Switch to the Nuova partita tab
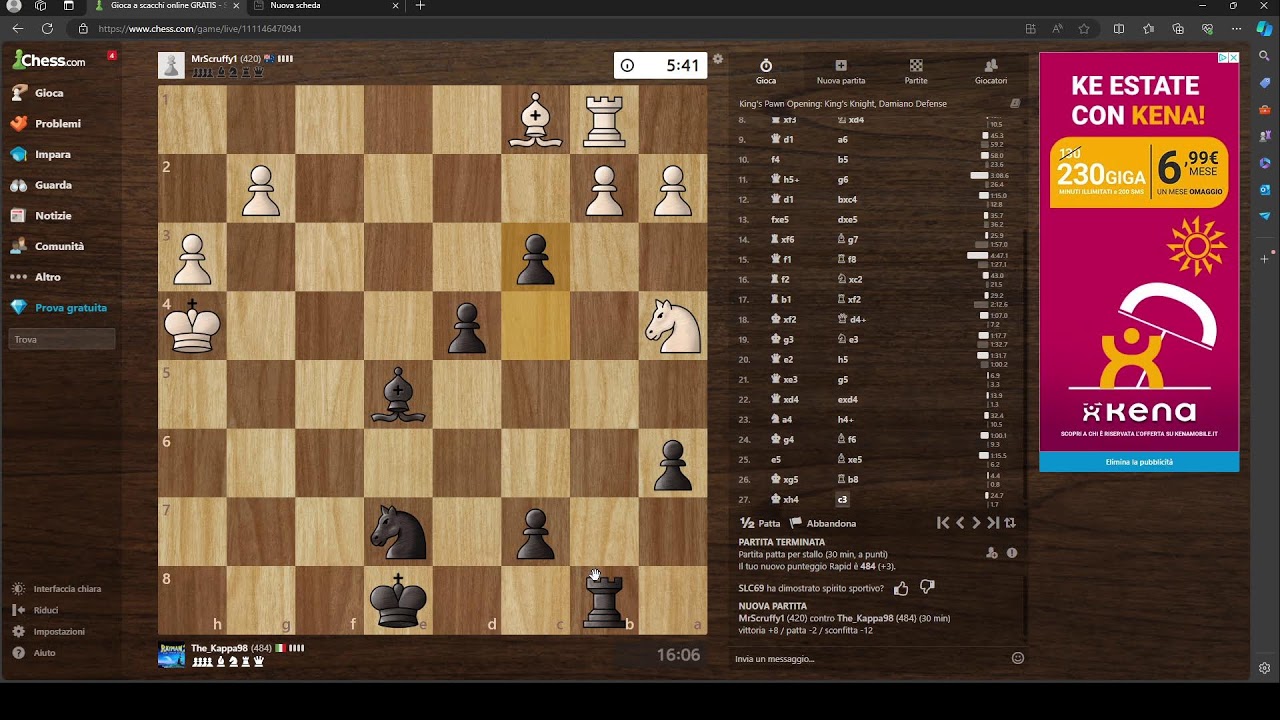The image size is (1280, 720). [841, 71]
